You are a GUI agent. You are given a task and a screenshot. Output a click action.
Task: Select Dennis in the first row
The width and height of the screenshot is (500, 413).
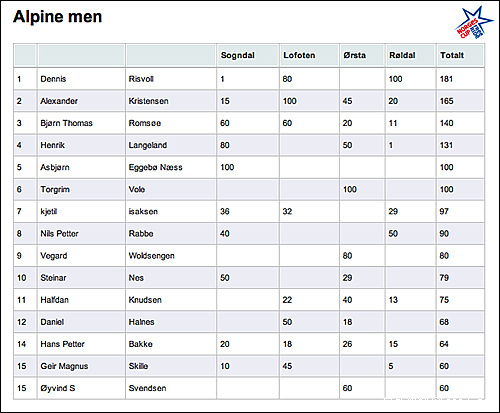point(53,79)
